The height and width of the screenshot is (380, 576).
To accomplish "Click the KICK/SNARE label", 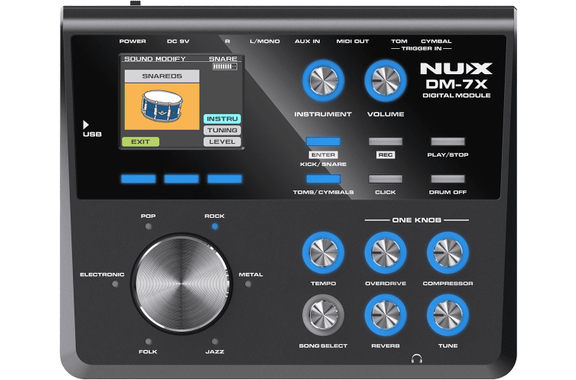I will (x=323, y=164).
